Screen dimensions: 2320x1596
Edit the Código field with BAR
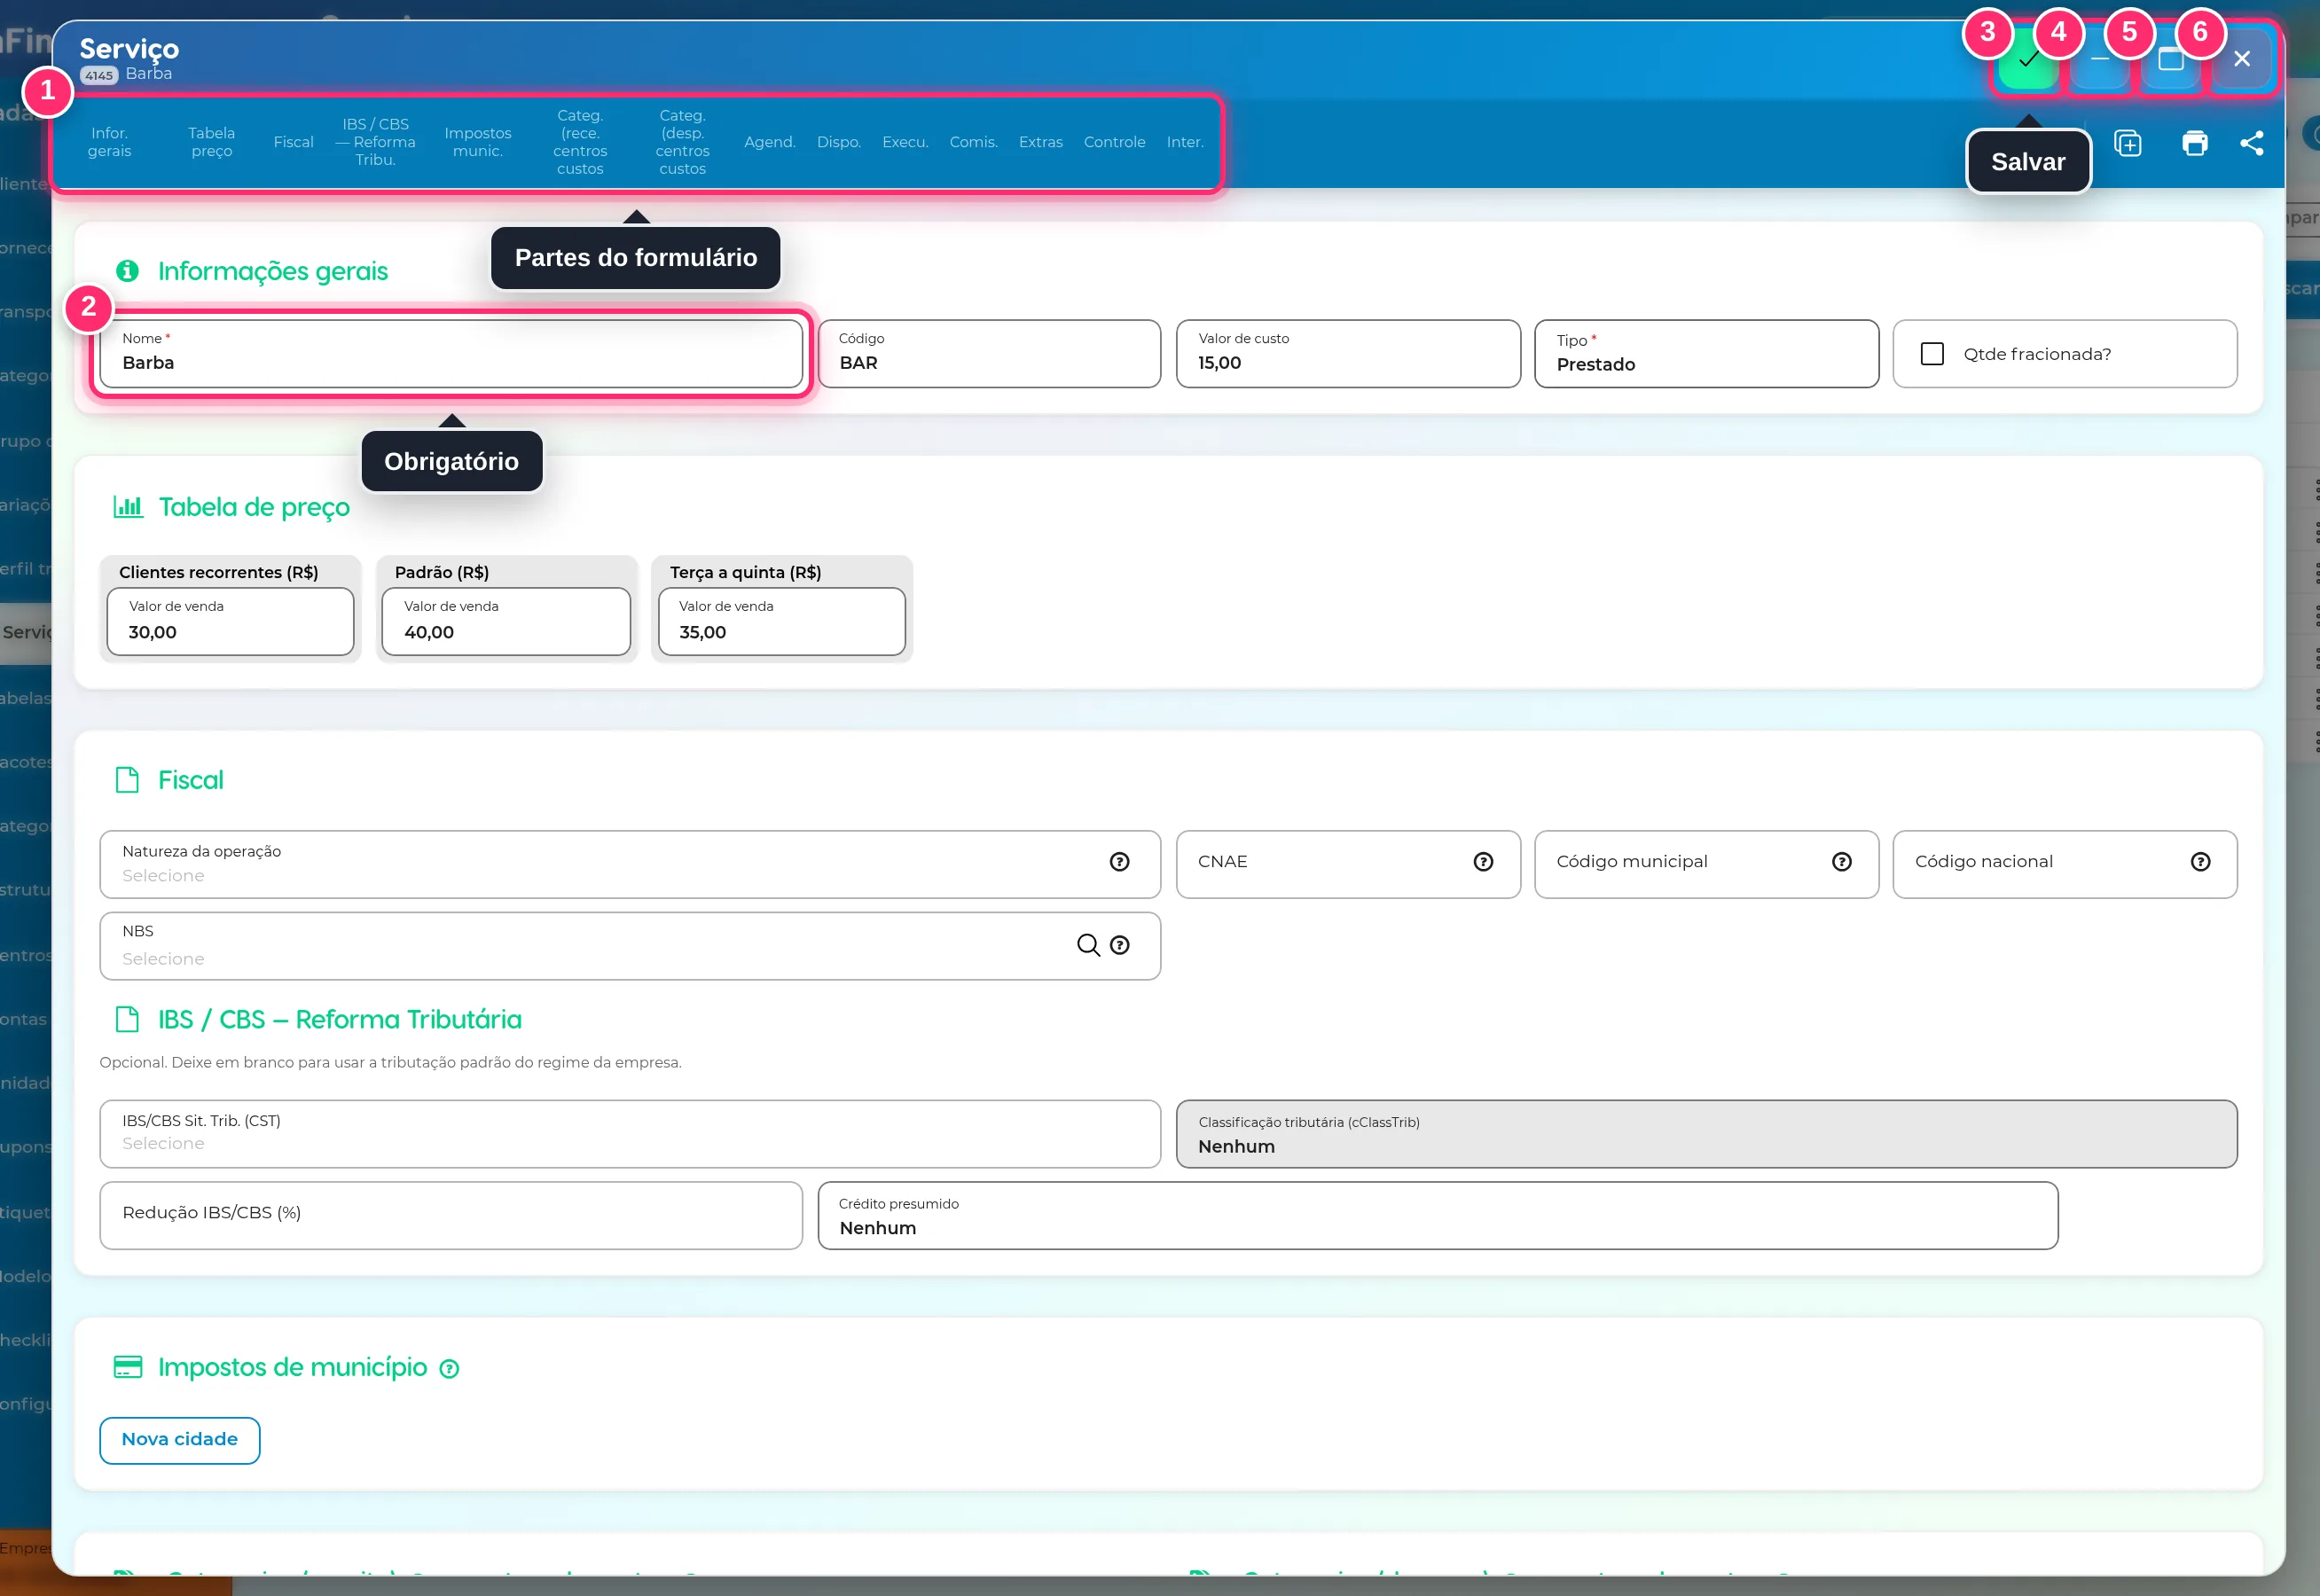pos(989,354)
